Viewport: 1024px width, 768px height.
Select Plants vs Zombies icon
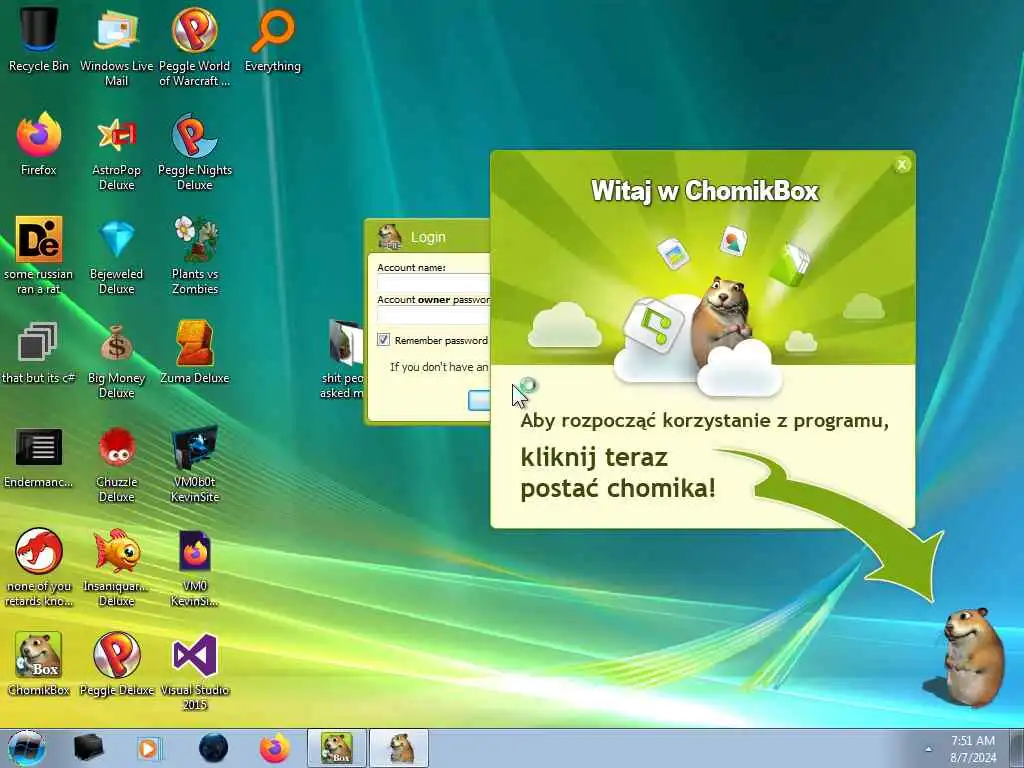pyautogui.click(x=195, y=255)
